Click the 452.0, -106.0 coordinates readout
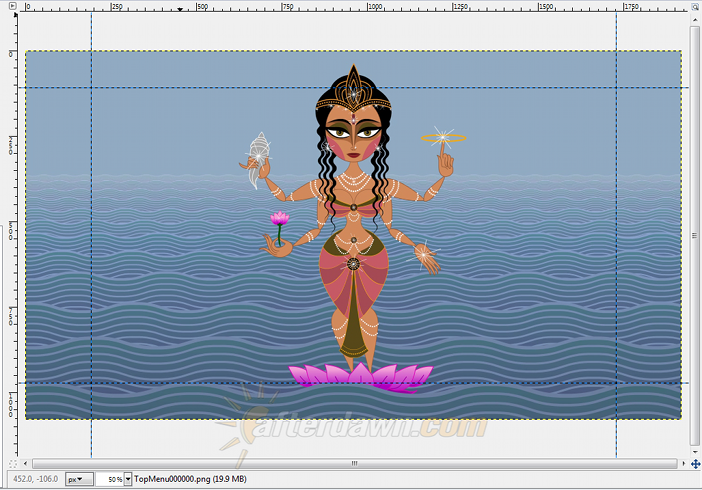The height and width of the screenshot is (490, 702). 35,479
